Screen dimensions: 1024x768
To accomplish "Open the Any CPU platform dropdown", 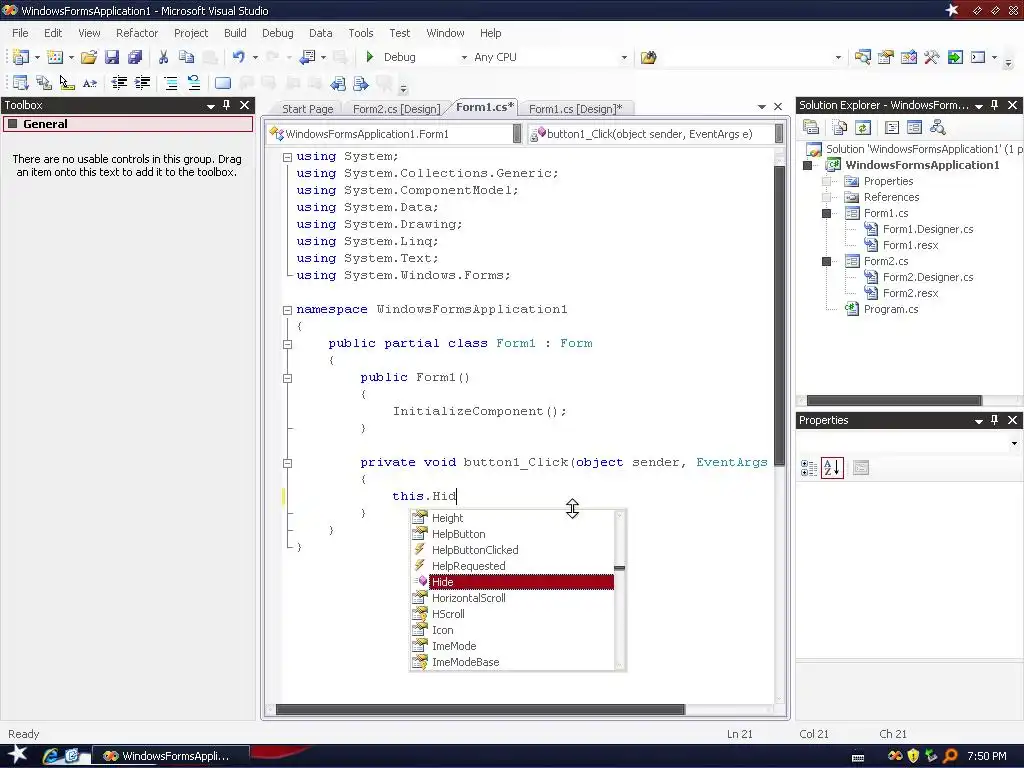I will coord(624,57).
